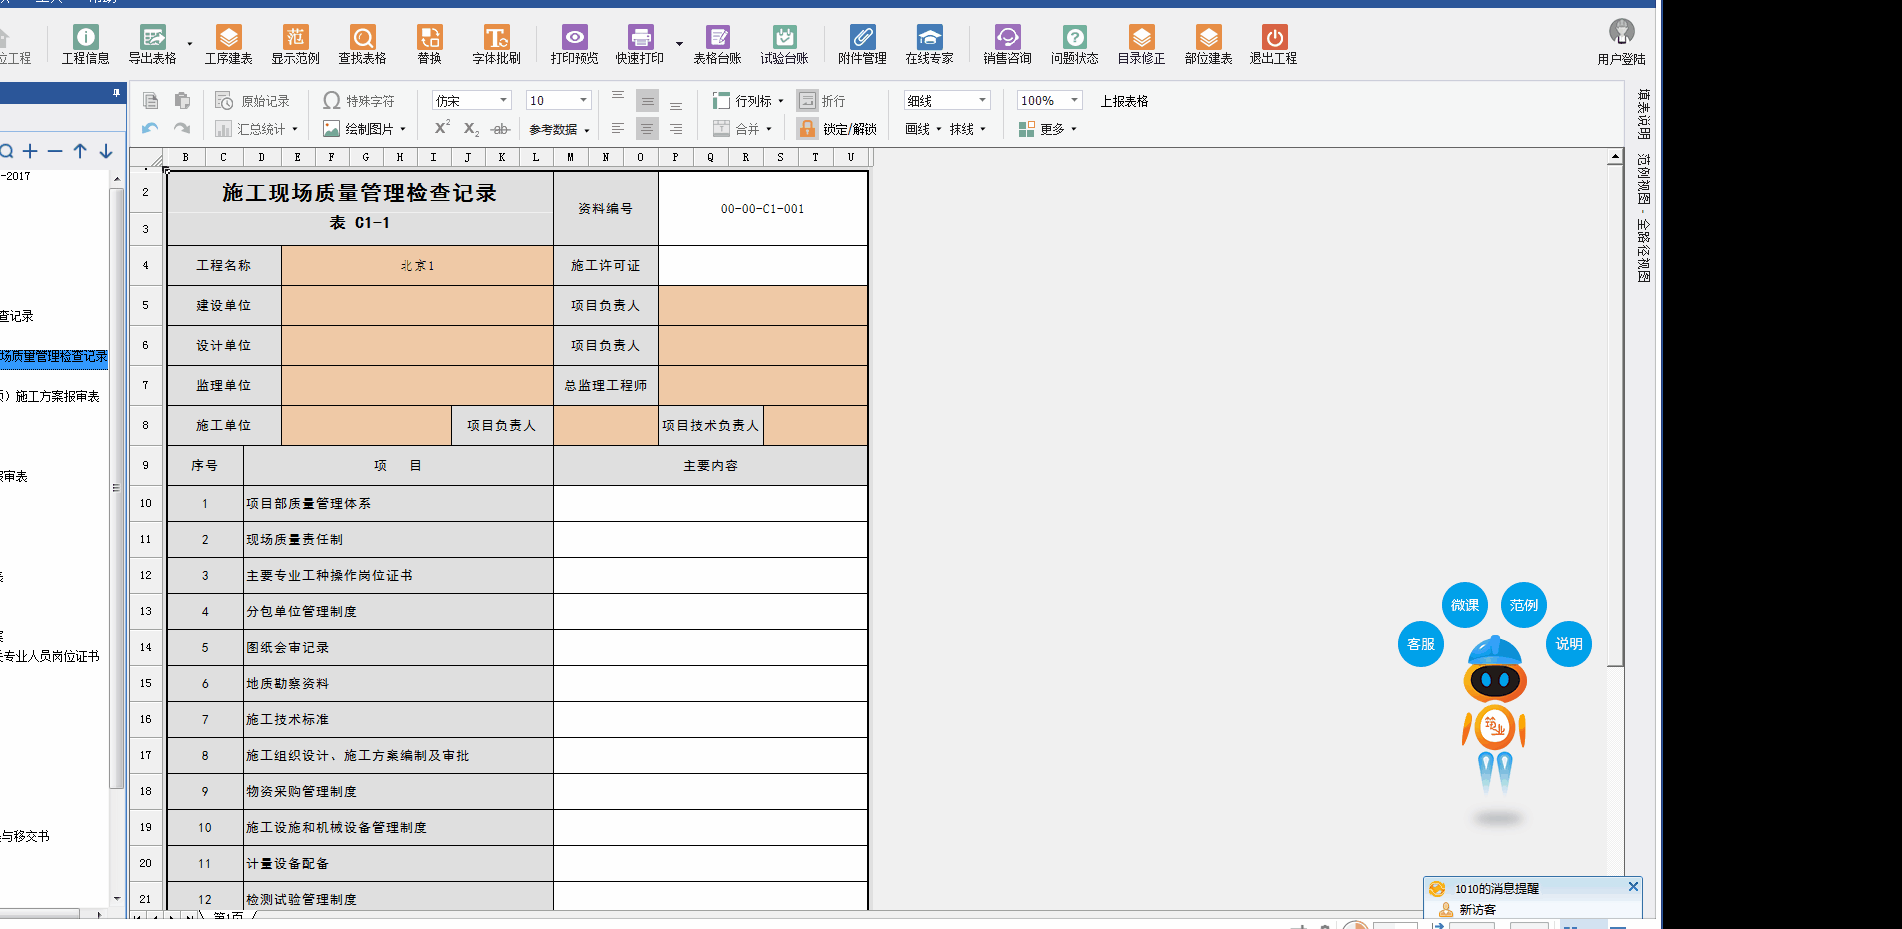Open the 100% zoom dropdown

tap(1074, 101)
